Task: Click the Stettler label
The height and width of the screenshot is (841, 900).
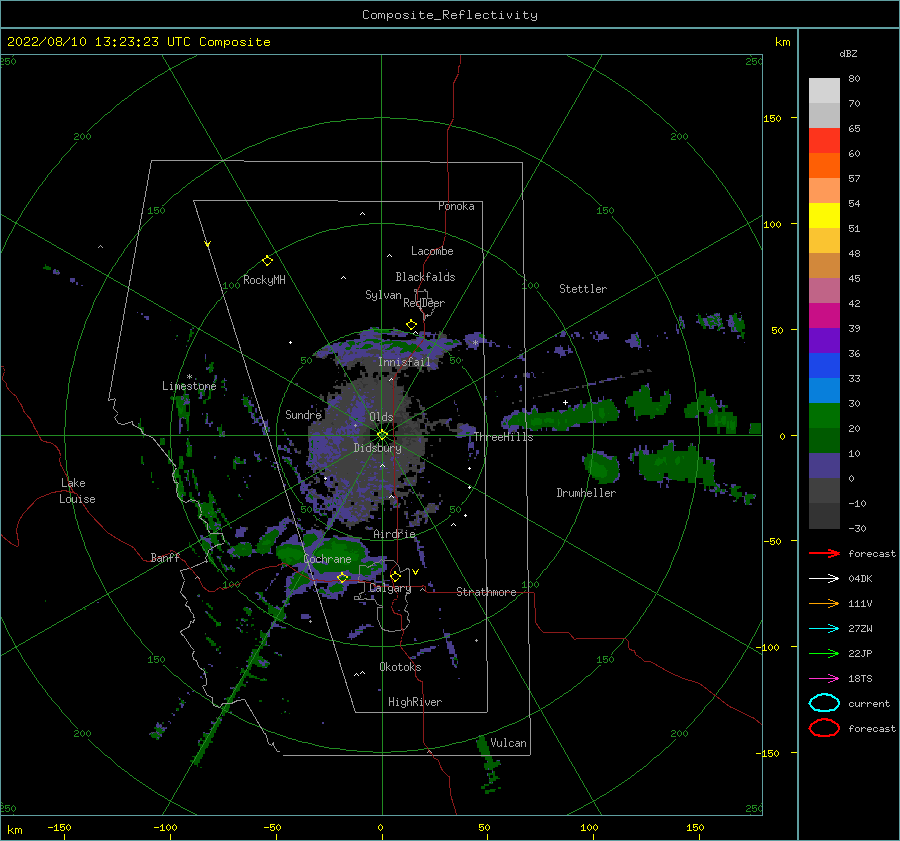Action: [x=583, y=289]
